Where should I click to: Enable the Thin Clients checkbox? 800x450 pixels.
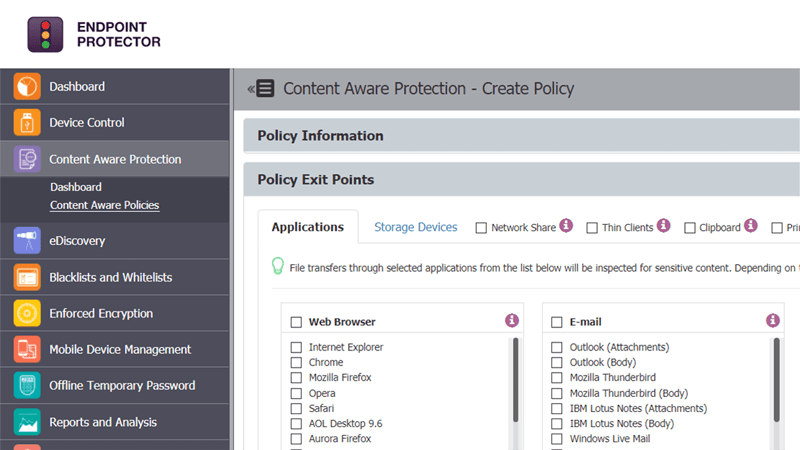tap(592, 228)
